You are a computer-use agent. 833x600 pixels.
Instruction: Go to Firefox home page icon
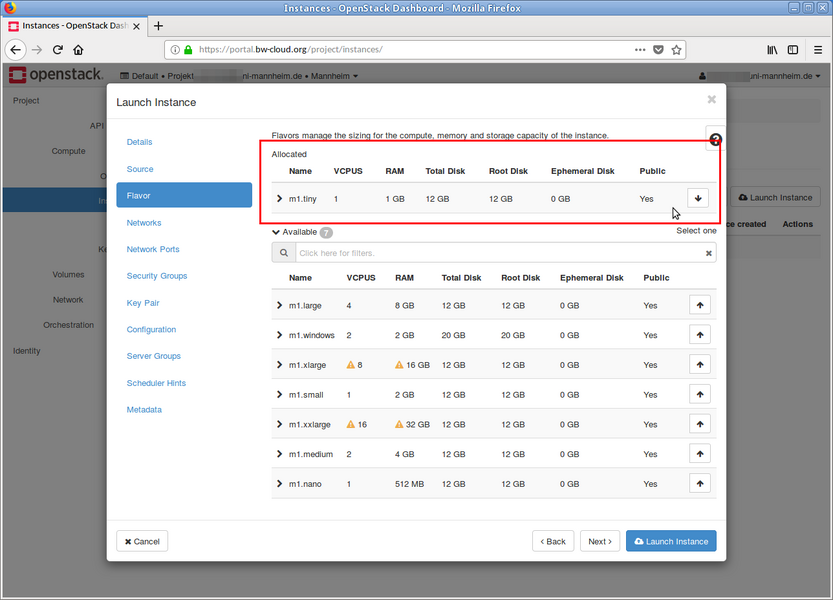[x=78, y=49]
